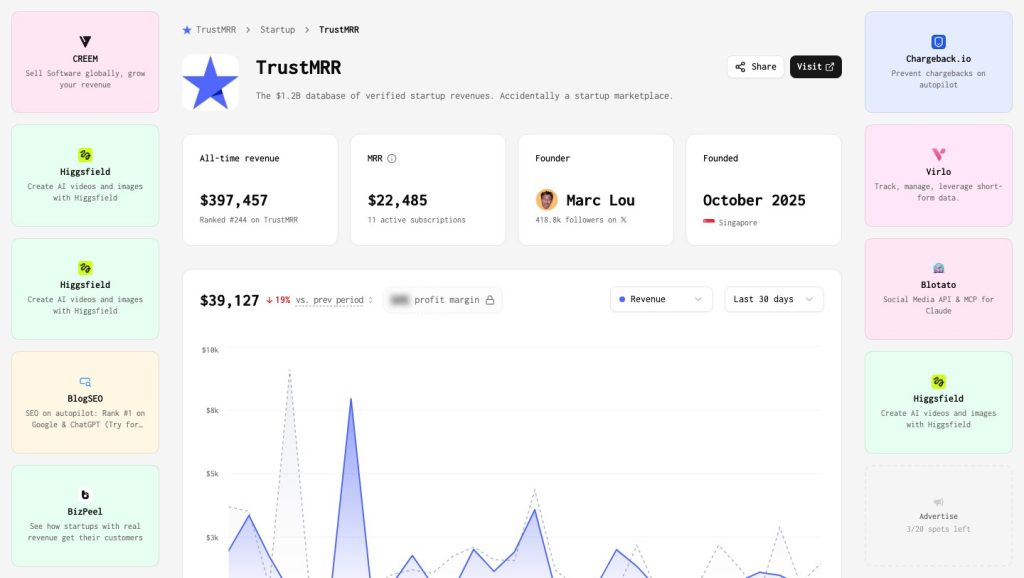Image resolution: width=1024 pixels, height=578 pixels.
Task: Click '$22,485' MRR value
Action: click(397, 201)
